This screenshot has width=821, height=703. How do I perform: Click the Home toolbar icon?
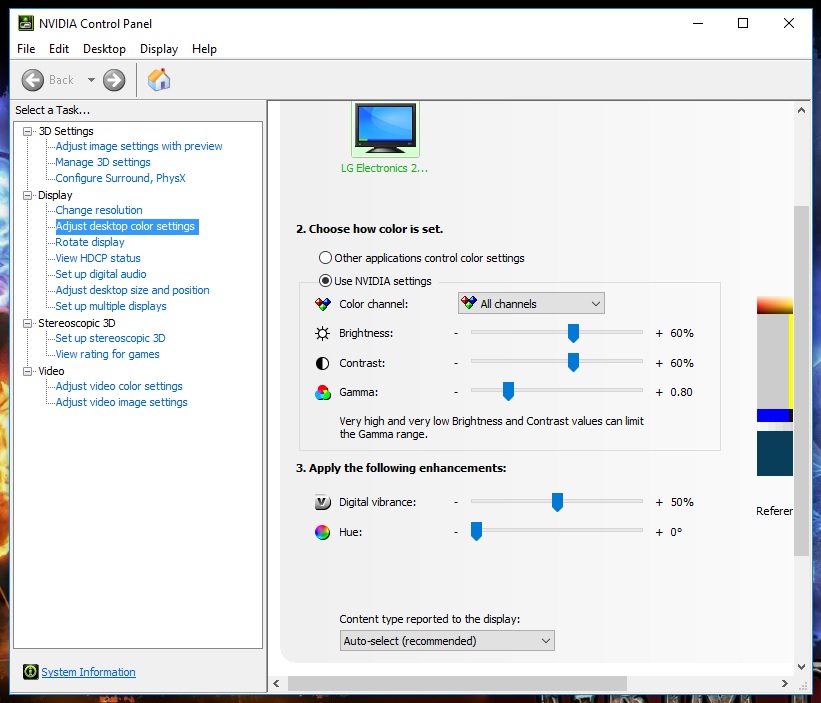pos(158,80)
